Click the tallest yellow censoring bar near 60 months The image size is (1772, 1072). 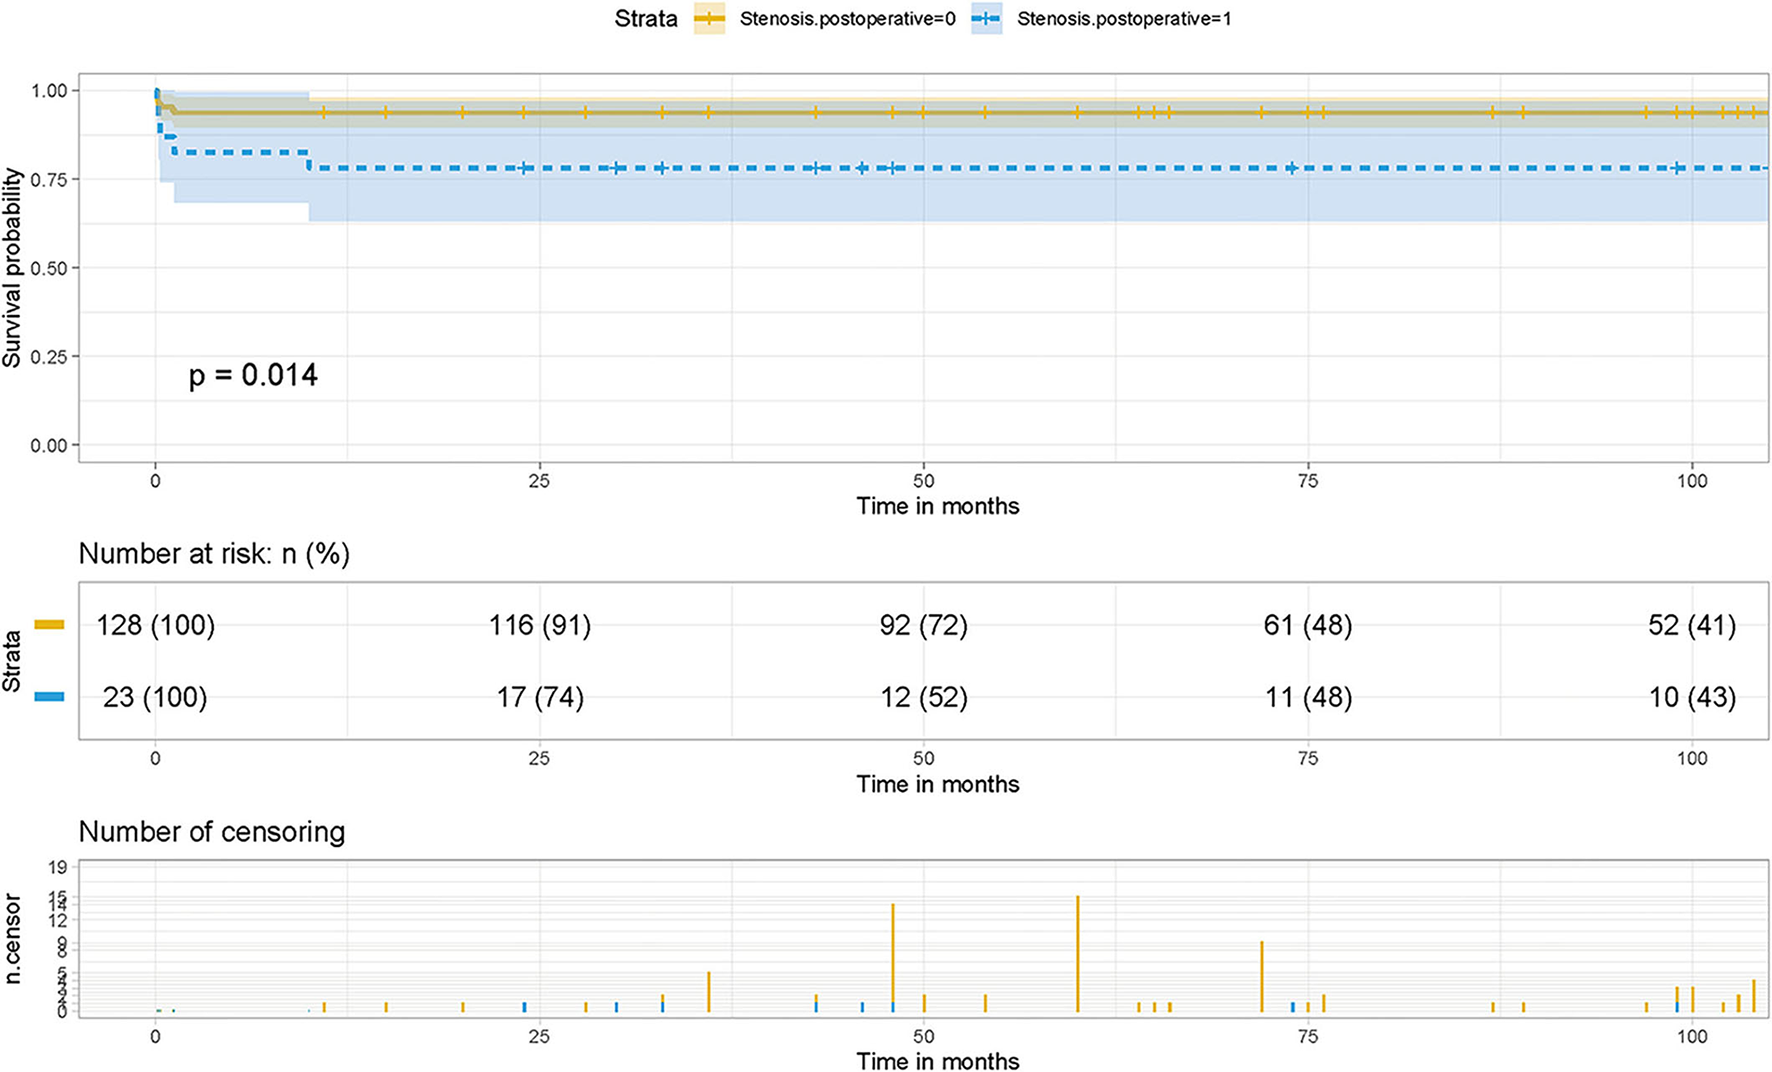click(1078, 953)
